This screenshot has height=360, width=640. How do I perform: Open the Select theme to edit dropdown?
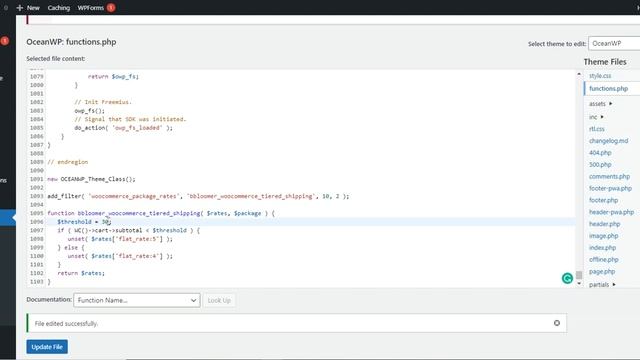614,43
